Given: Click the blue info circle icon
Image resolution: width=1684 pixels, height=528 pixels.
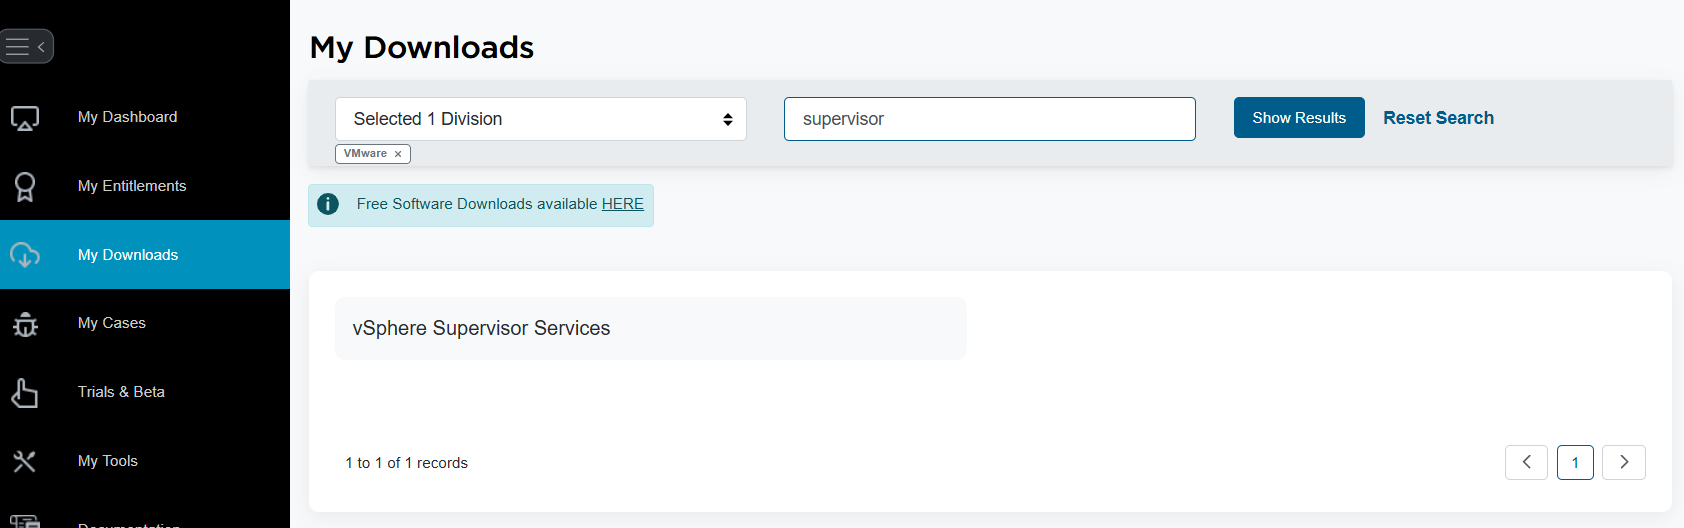Looking at the screenshot, I should 328,204.
